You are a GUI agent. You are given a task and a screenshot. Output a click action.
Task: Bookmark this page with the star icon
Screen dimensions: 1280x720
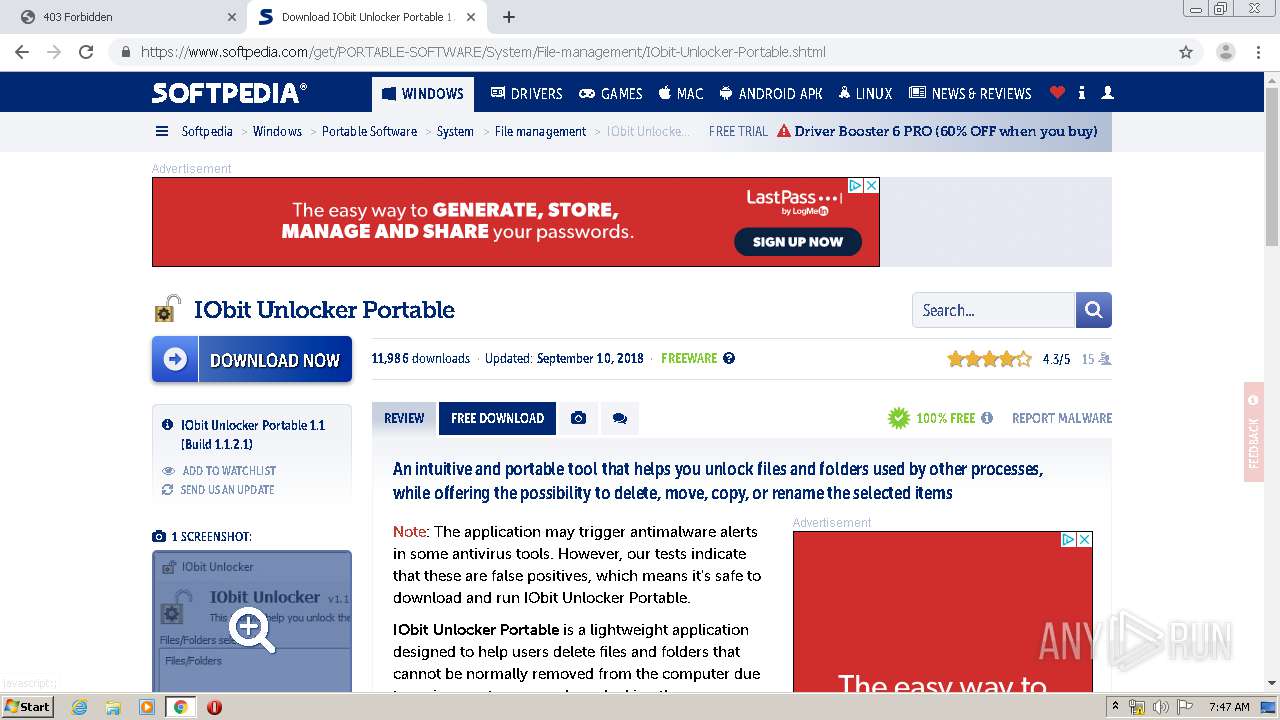pyautogui.click(x=1186, y=52)
